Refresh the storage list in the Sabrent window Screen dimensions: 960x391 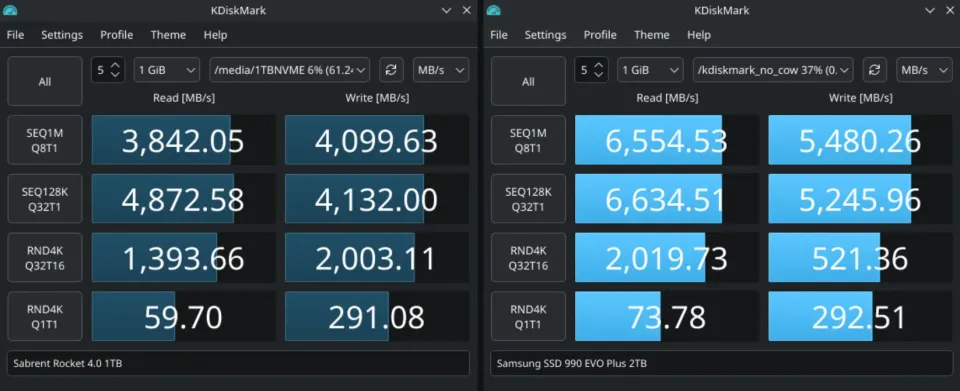391,70
